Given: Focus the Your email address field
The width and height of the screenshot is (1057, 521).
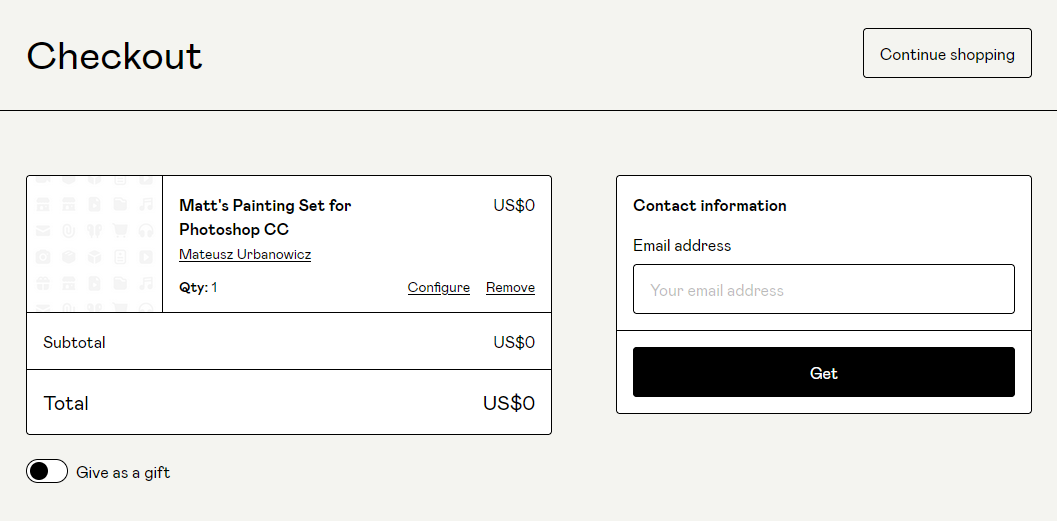Looking at the screenshot, I should [823, 290].
